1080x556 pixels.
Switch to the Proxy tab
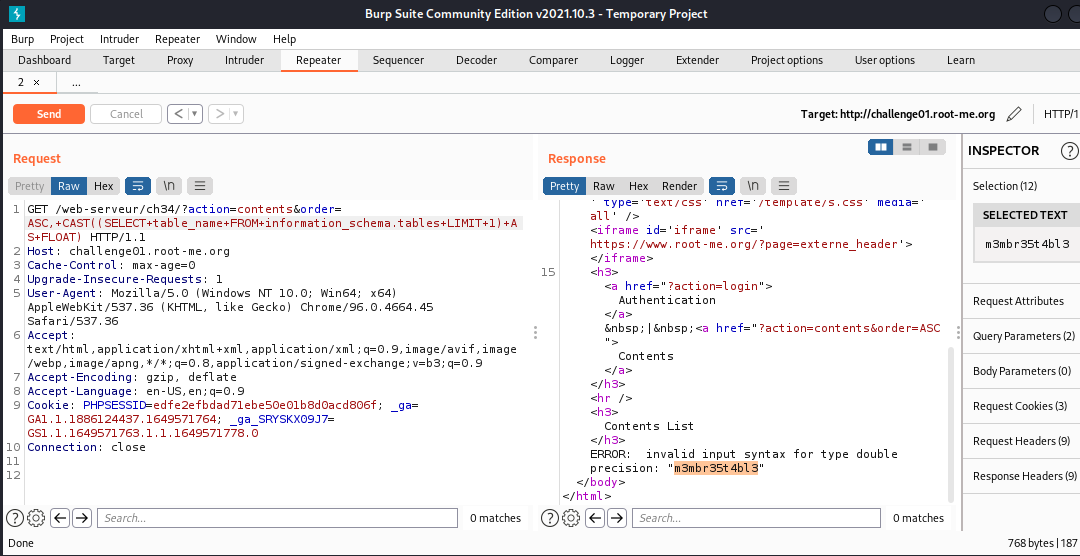click(180, 60)
